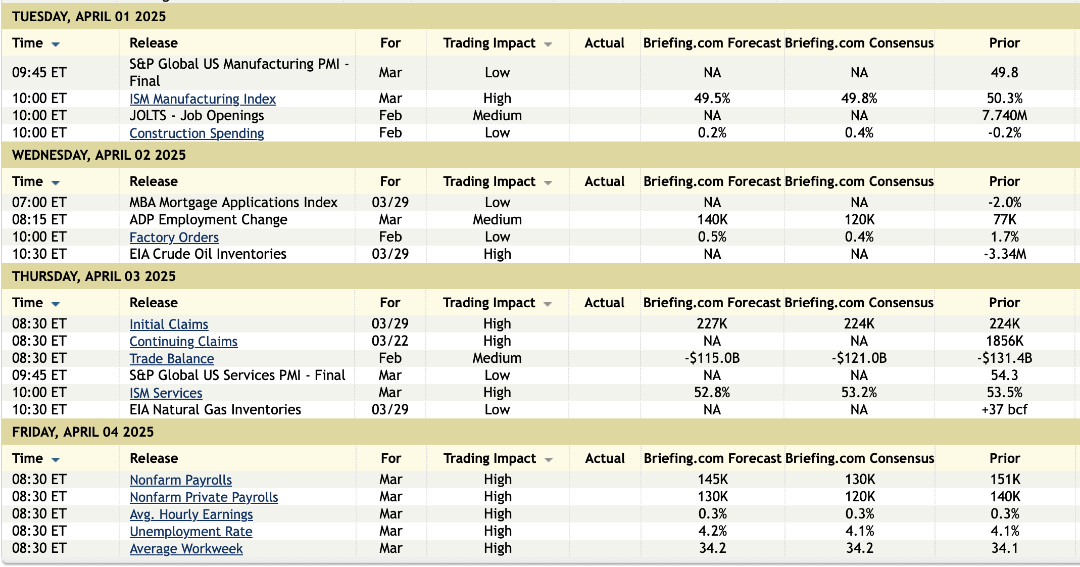Select the Nonfarm Private Payrolls link
Viewport: 1080px width, 567px height.
coord(203,497)
